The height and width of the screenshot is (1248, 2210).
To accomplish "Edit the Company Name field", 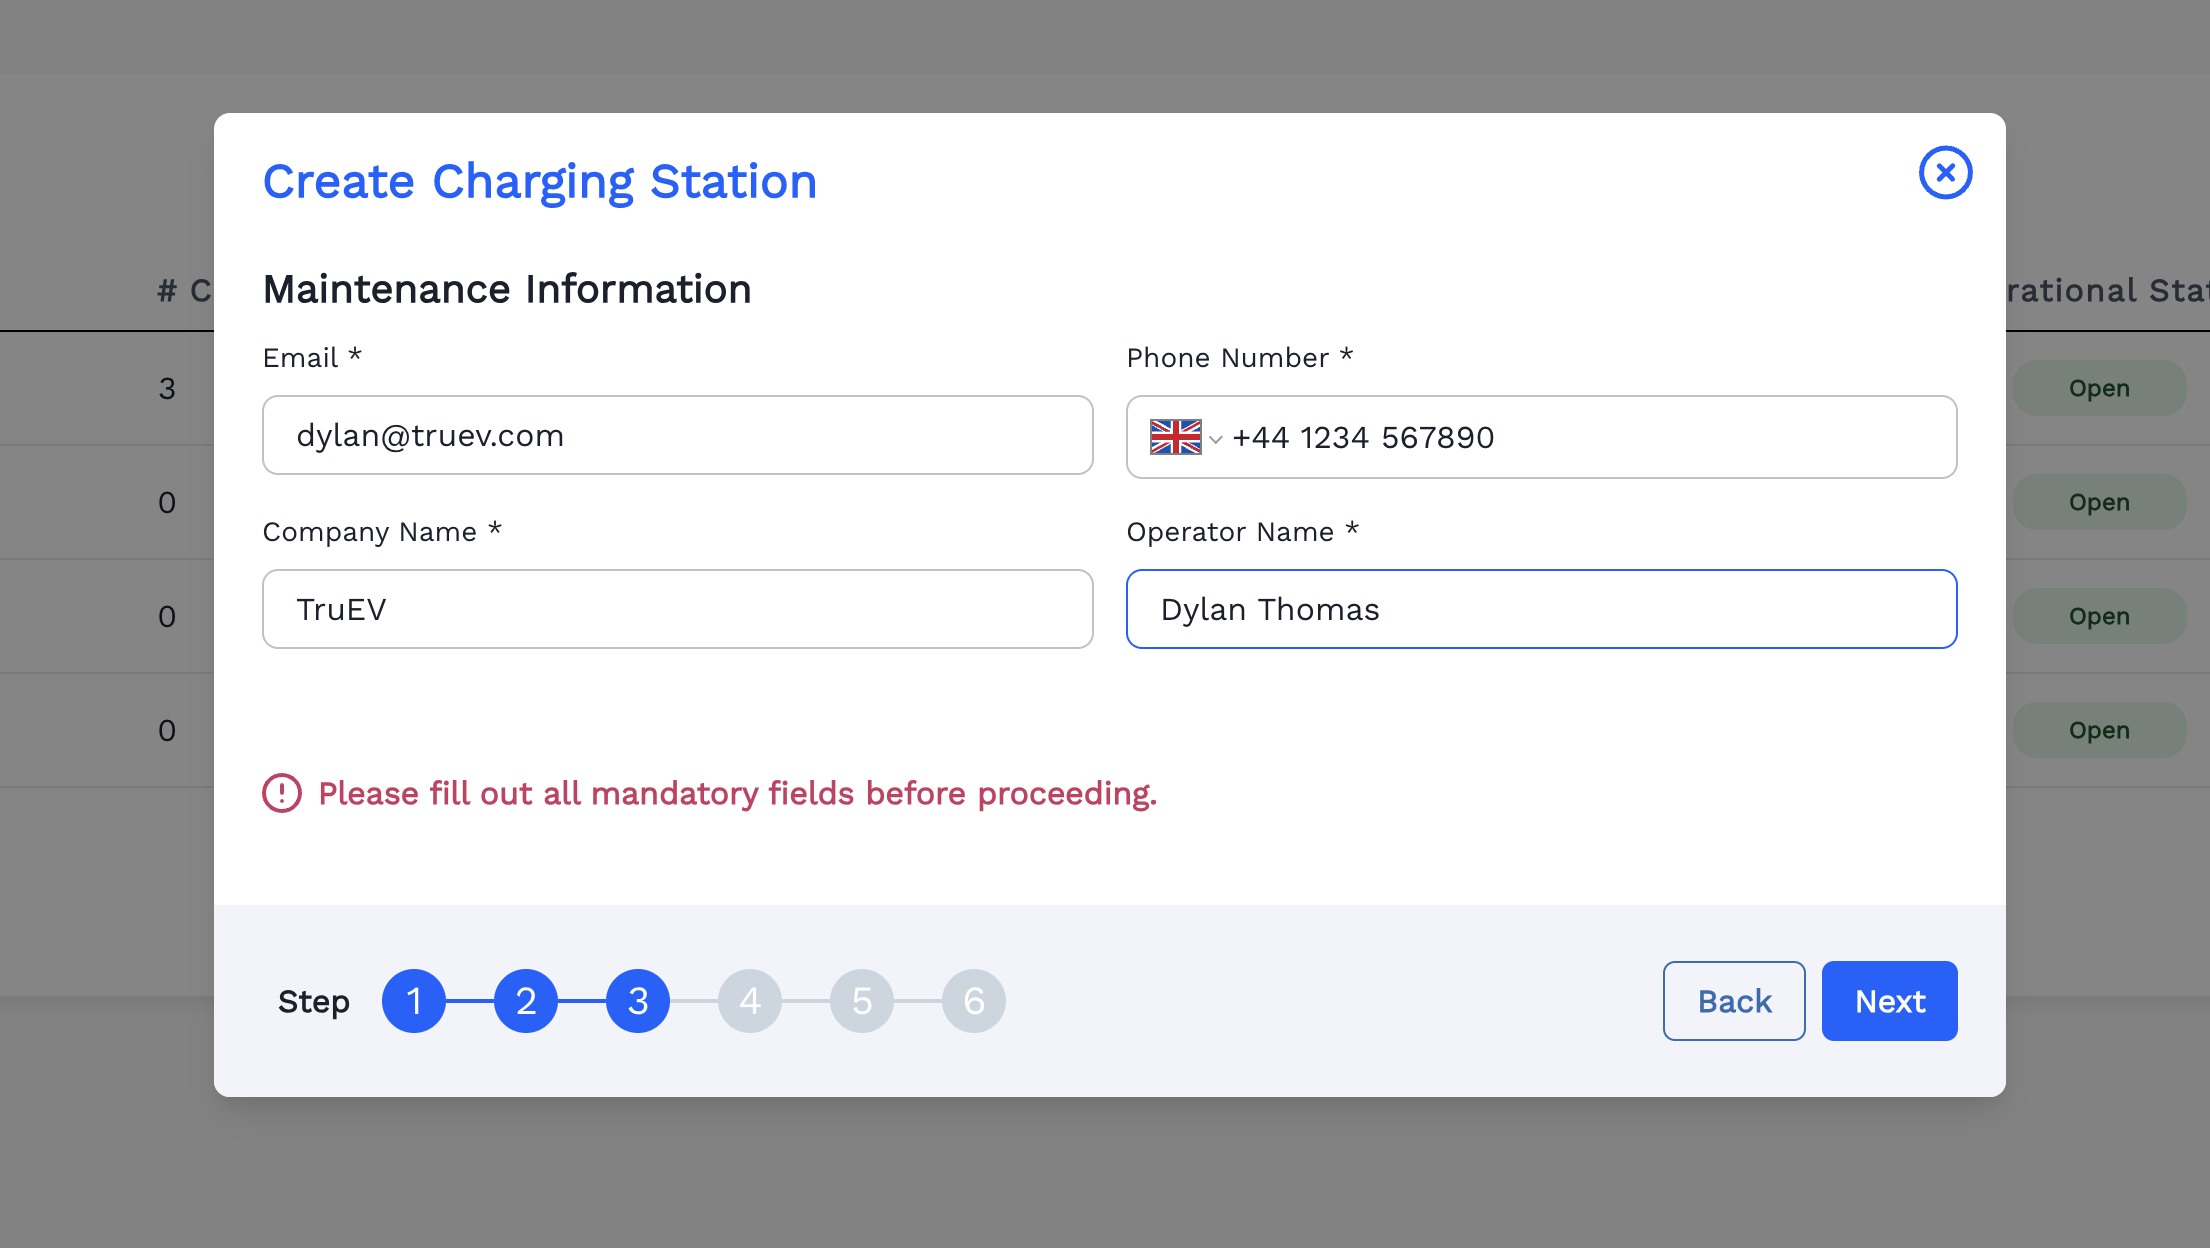I will 677,609.
